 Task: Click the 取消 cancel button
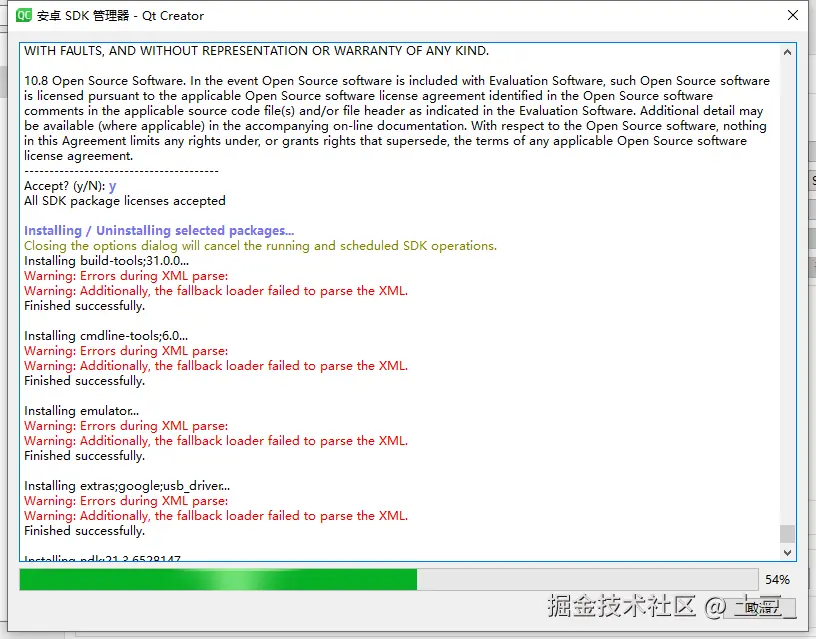pos(761,607)
